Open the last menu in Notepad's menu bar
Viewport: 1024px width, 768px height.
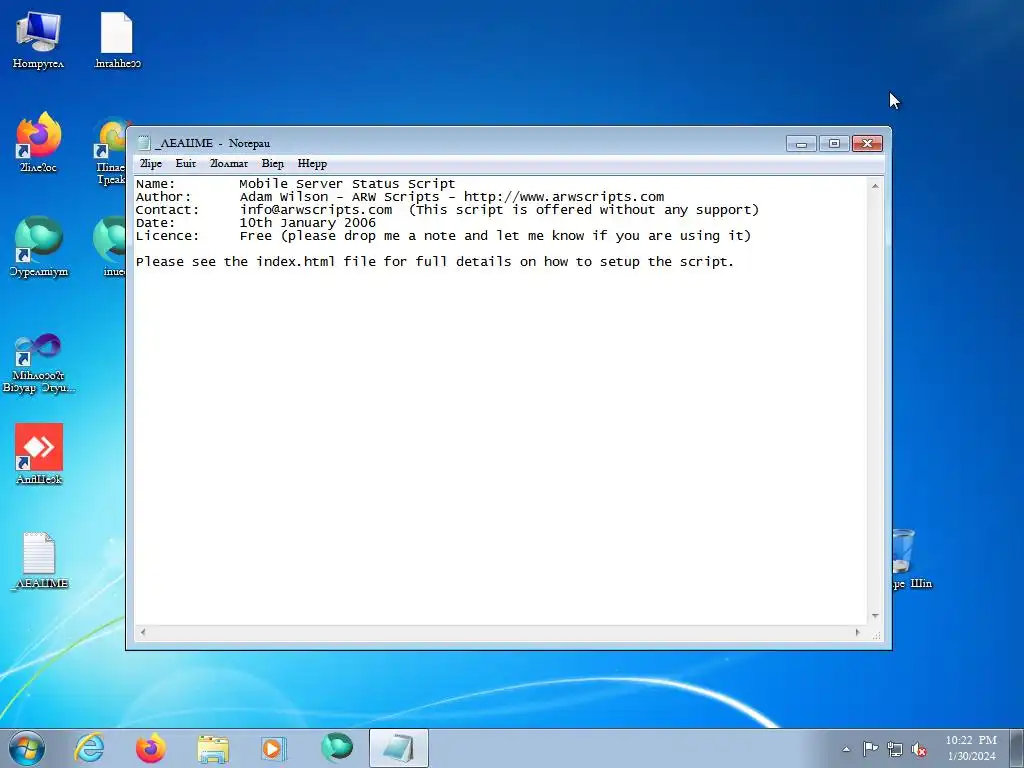tap(312, 163)
